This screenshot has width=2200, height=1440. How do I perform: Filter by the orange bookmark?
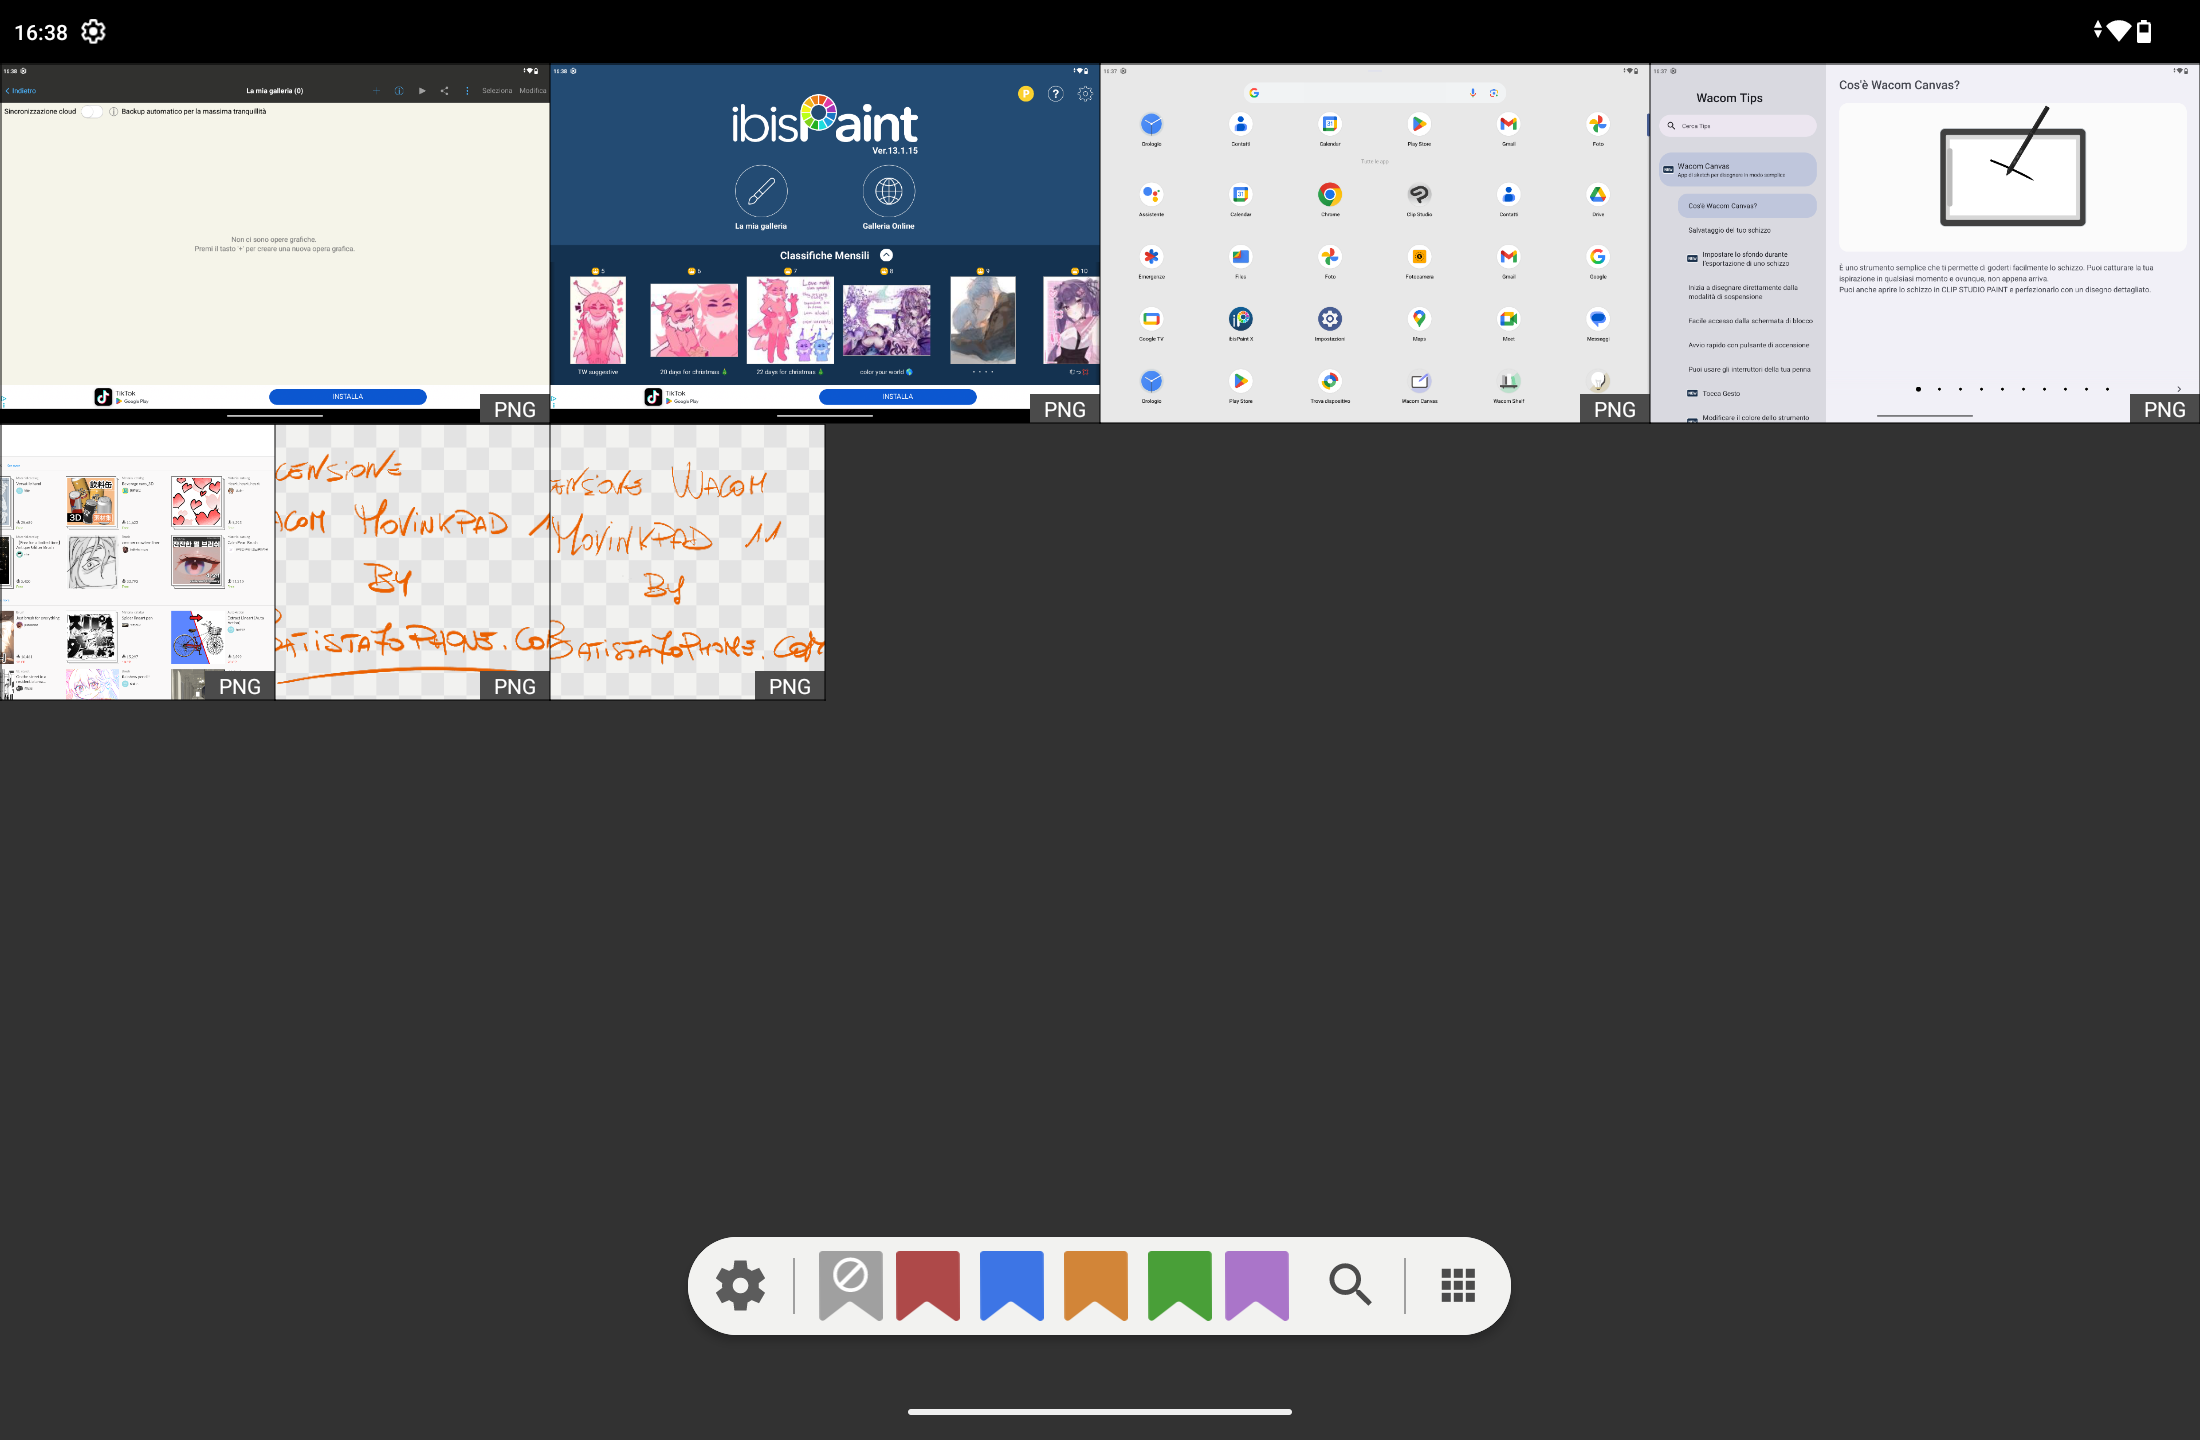point(1095,1285)
